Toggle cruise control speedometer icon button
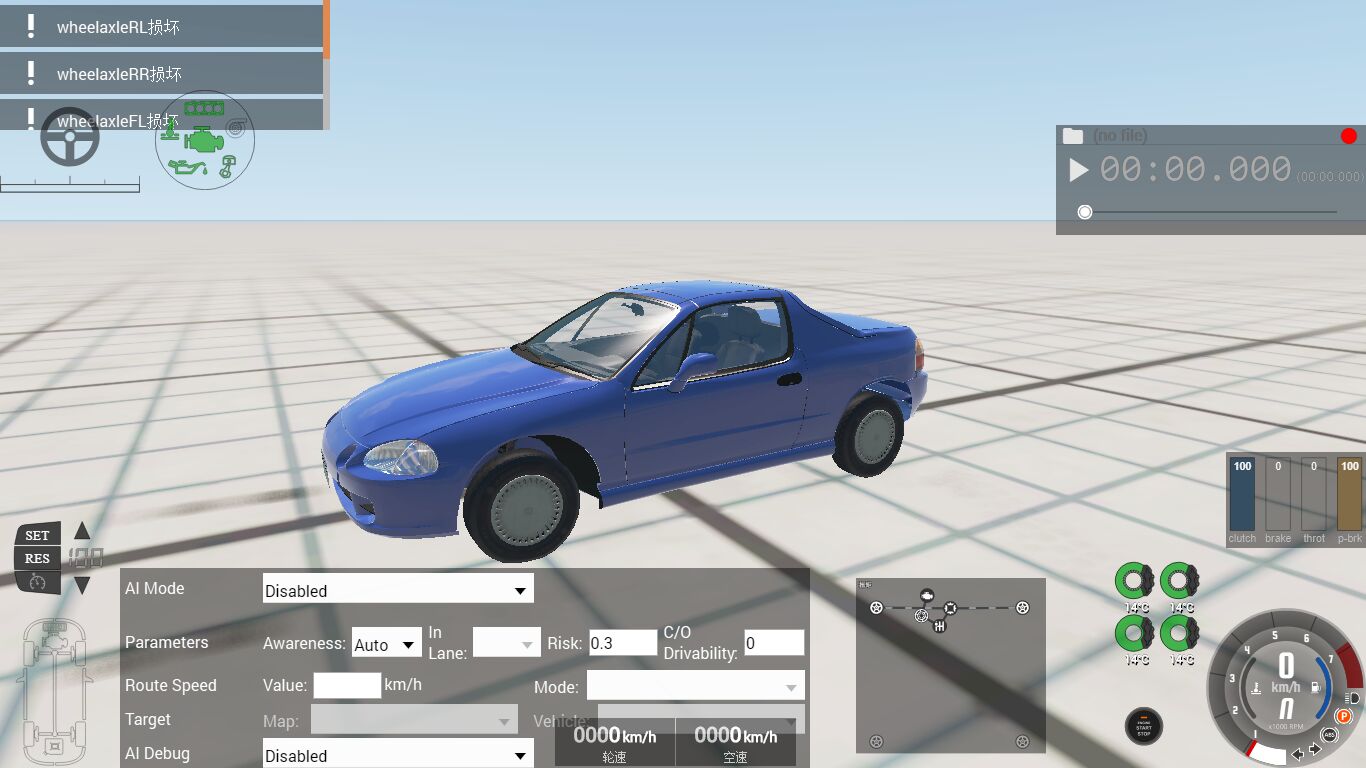Screen dimensions: 1366x768 (38, 582)
